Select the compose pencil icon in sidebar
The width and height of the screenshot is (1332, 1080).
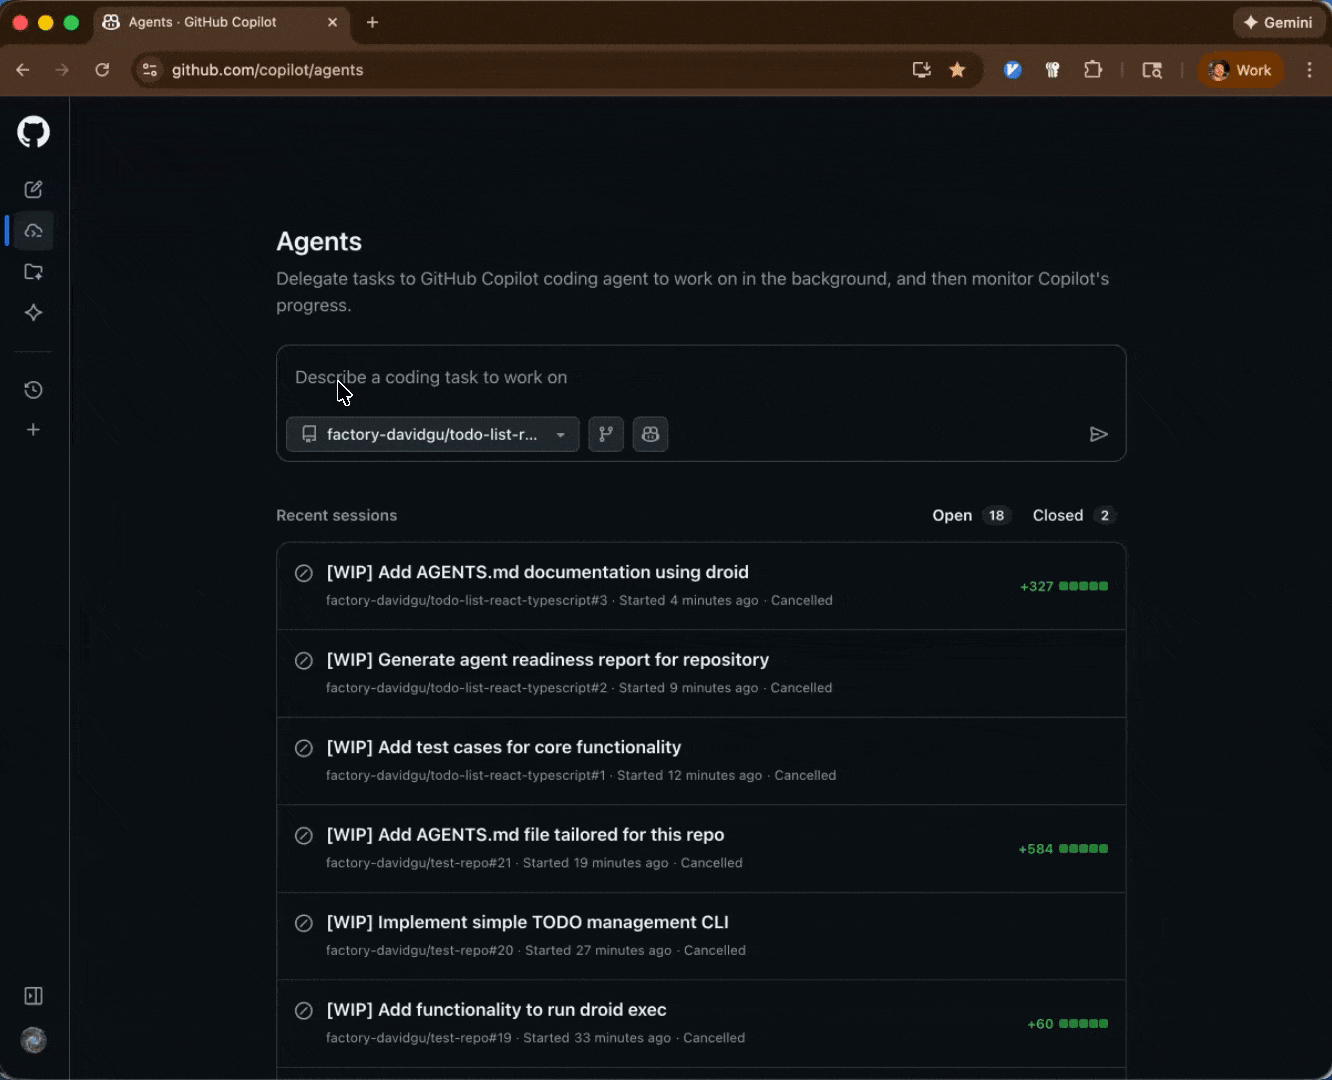33,189
